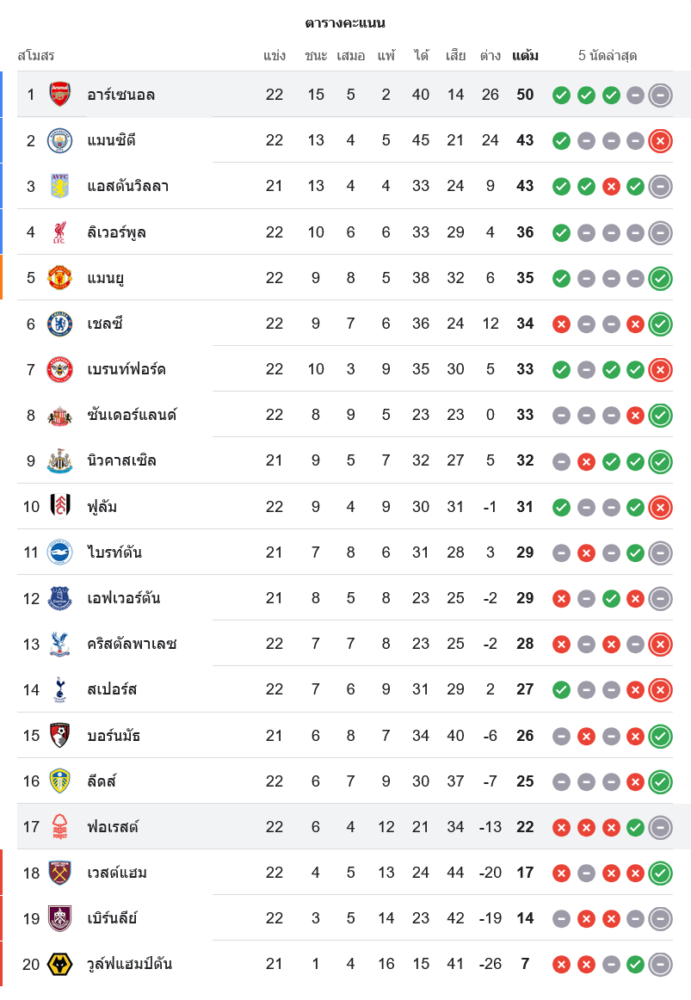Viewport: 691px width, 1000px height.
Task: Click the Aston Villa crest icon
Action: coord(60,186)
